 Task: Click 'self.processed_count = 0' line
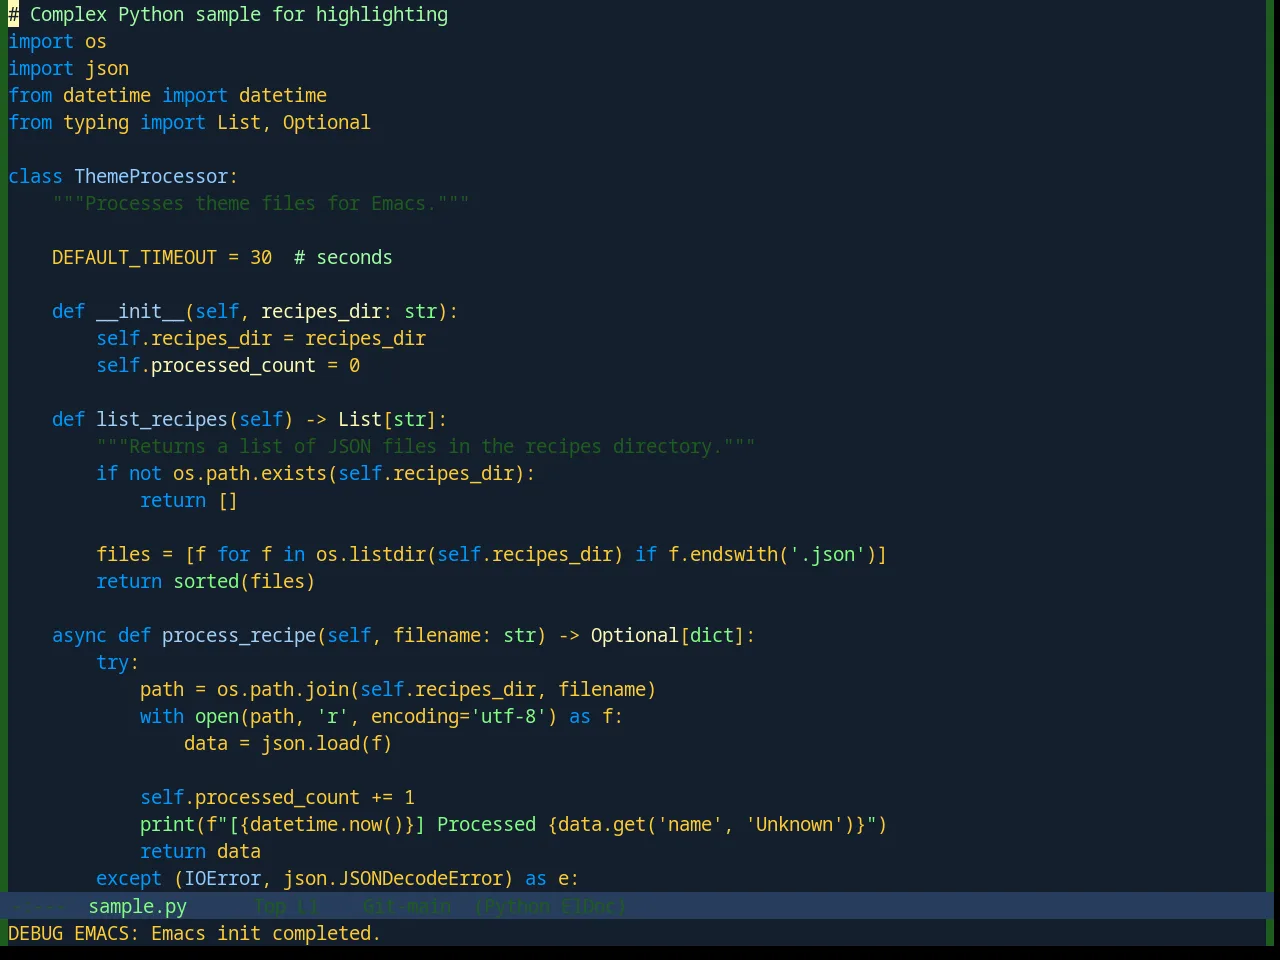pos(228,366)
